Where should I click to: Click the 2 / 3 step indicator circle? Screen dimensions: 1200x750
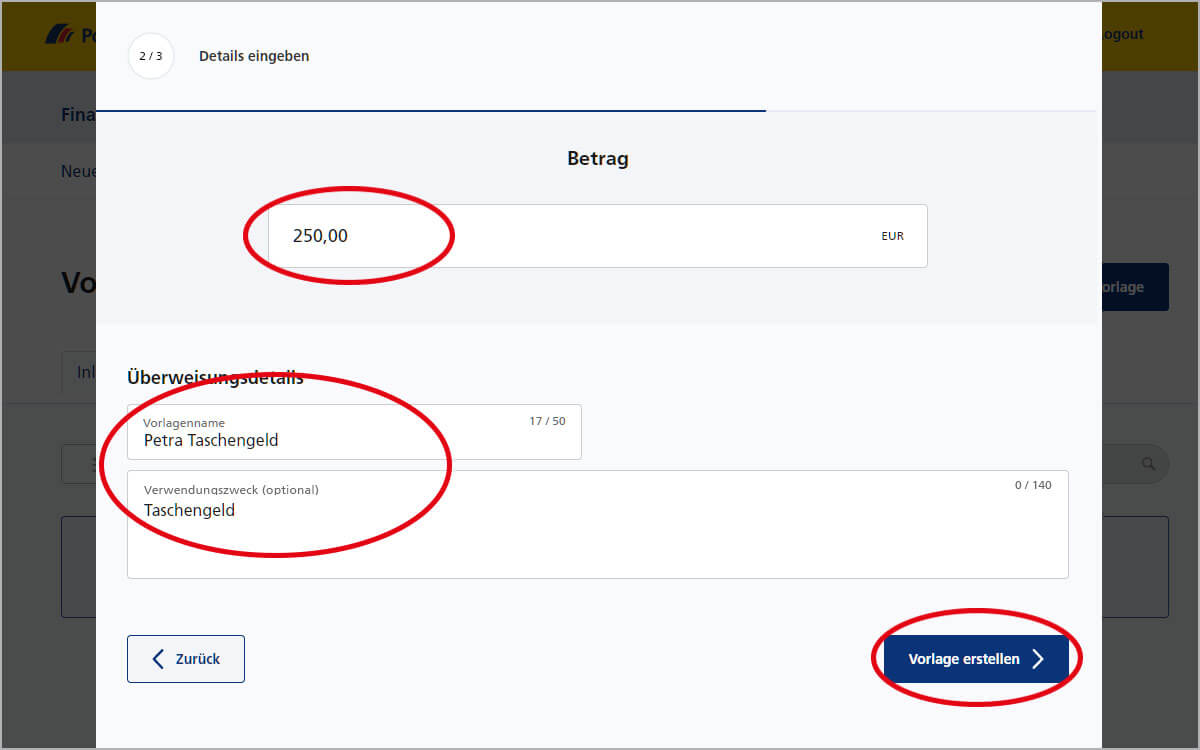(x=151, y=56)
